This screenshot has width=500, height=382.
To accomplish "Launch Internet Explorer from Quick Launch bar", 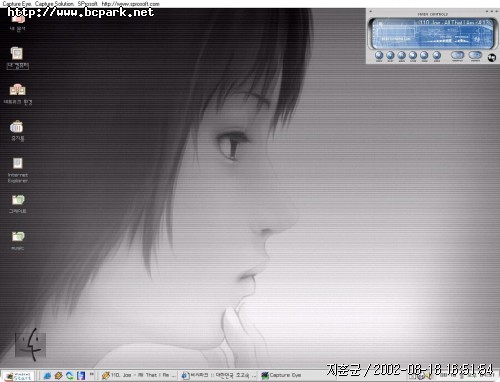I will pos(47,376).
